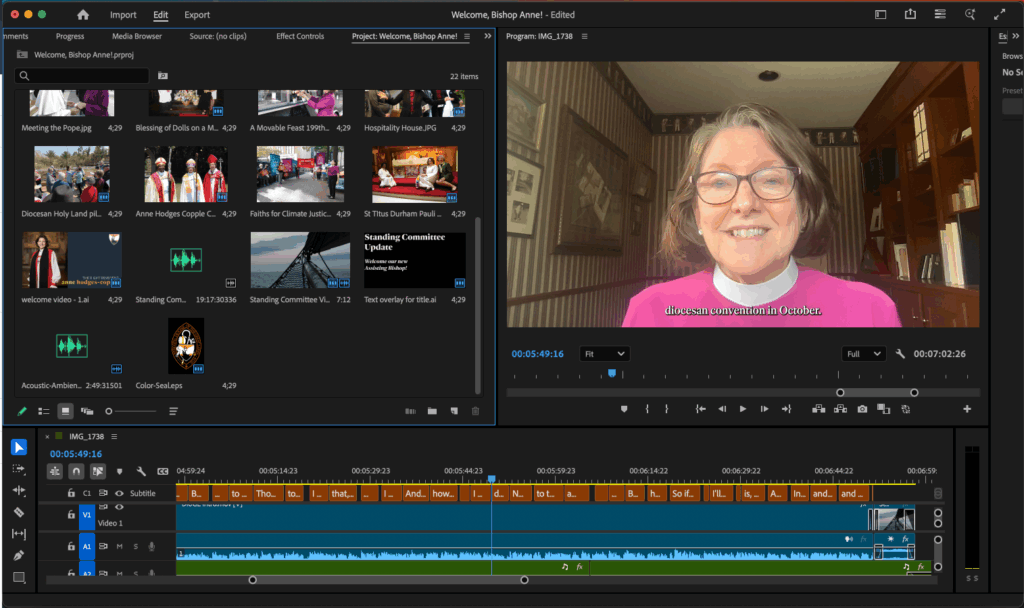Open the Effect Controls tab
The image size is (1024, 608).
[x=300, y=37]
